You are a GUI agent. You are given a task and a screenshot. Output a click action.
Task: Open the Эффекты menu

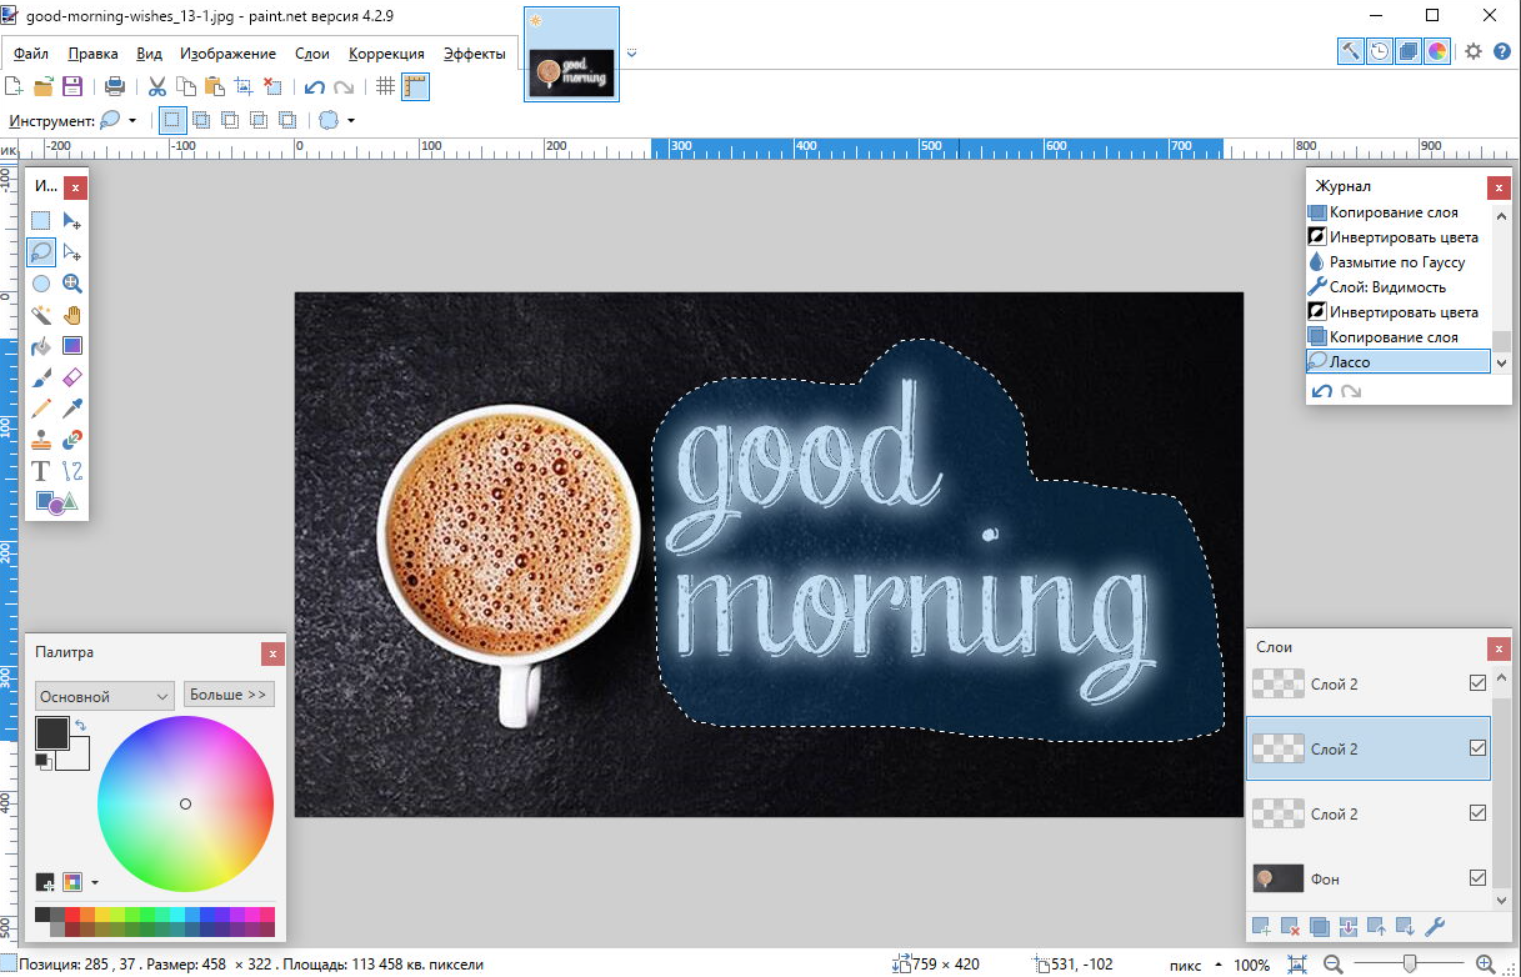point(474,54)
